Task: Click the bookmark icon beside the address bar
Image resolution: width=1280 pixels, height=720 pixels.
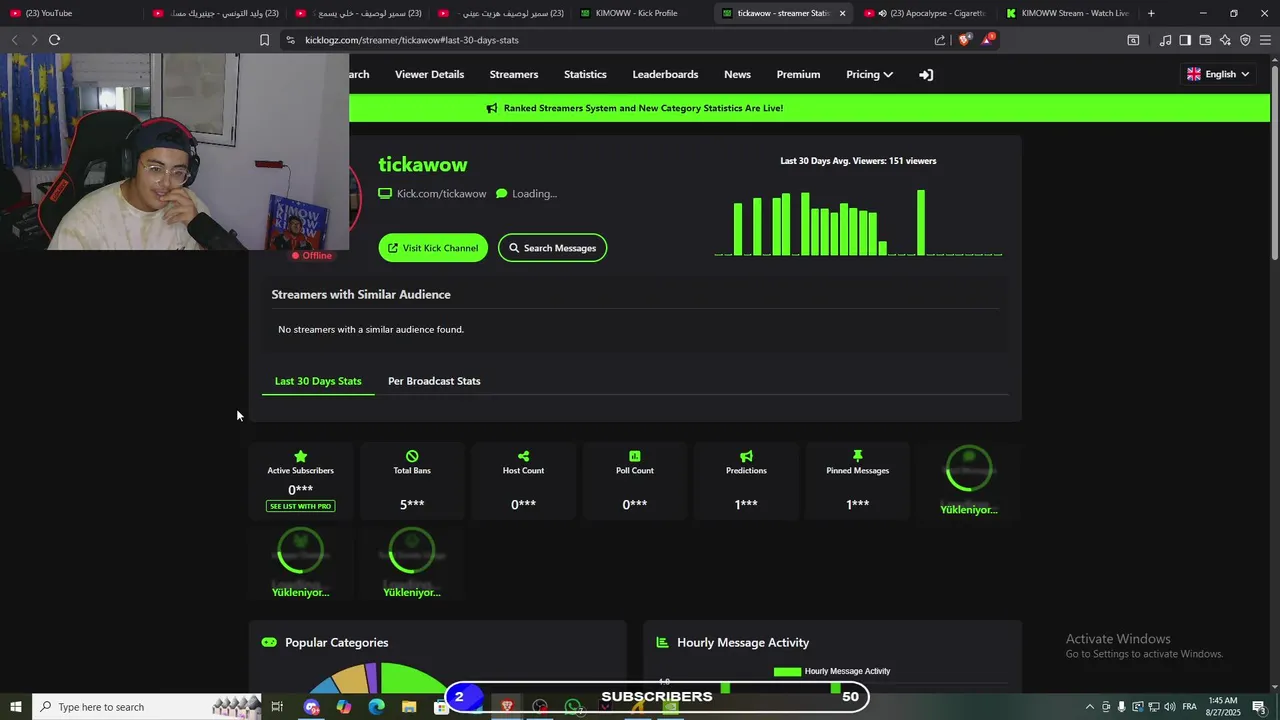Action: tap(264, 40)
